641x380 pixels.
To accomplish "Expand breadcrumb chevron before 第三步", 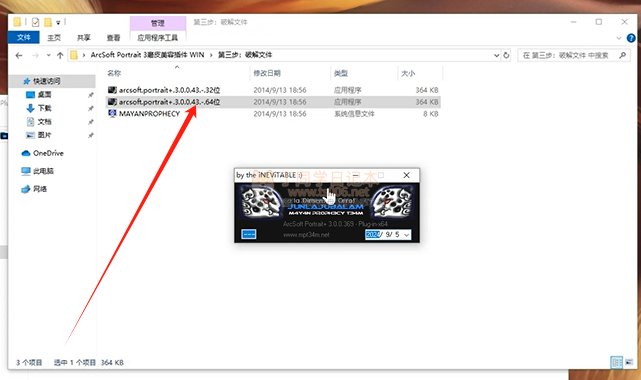I will click(x=211, y=55).
